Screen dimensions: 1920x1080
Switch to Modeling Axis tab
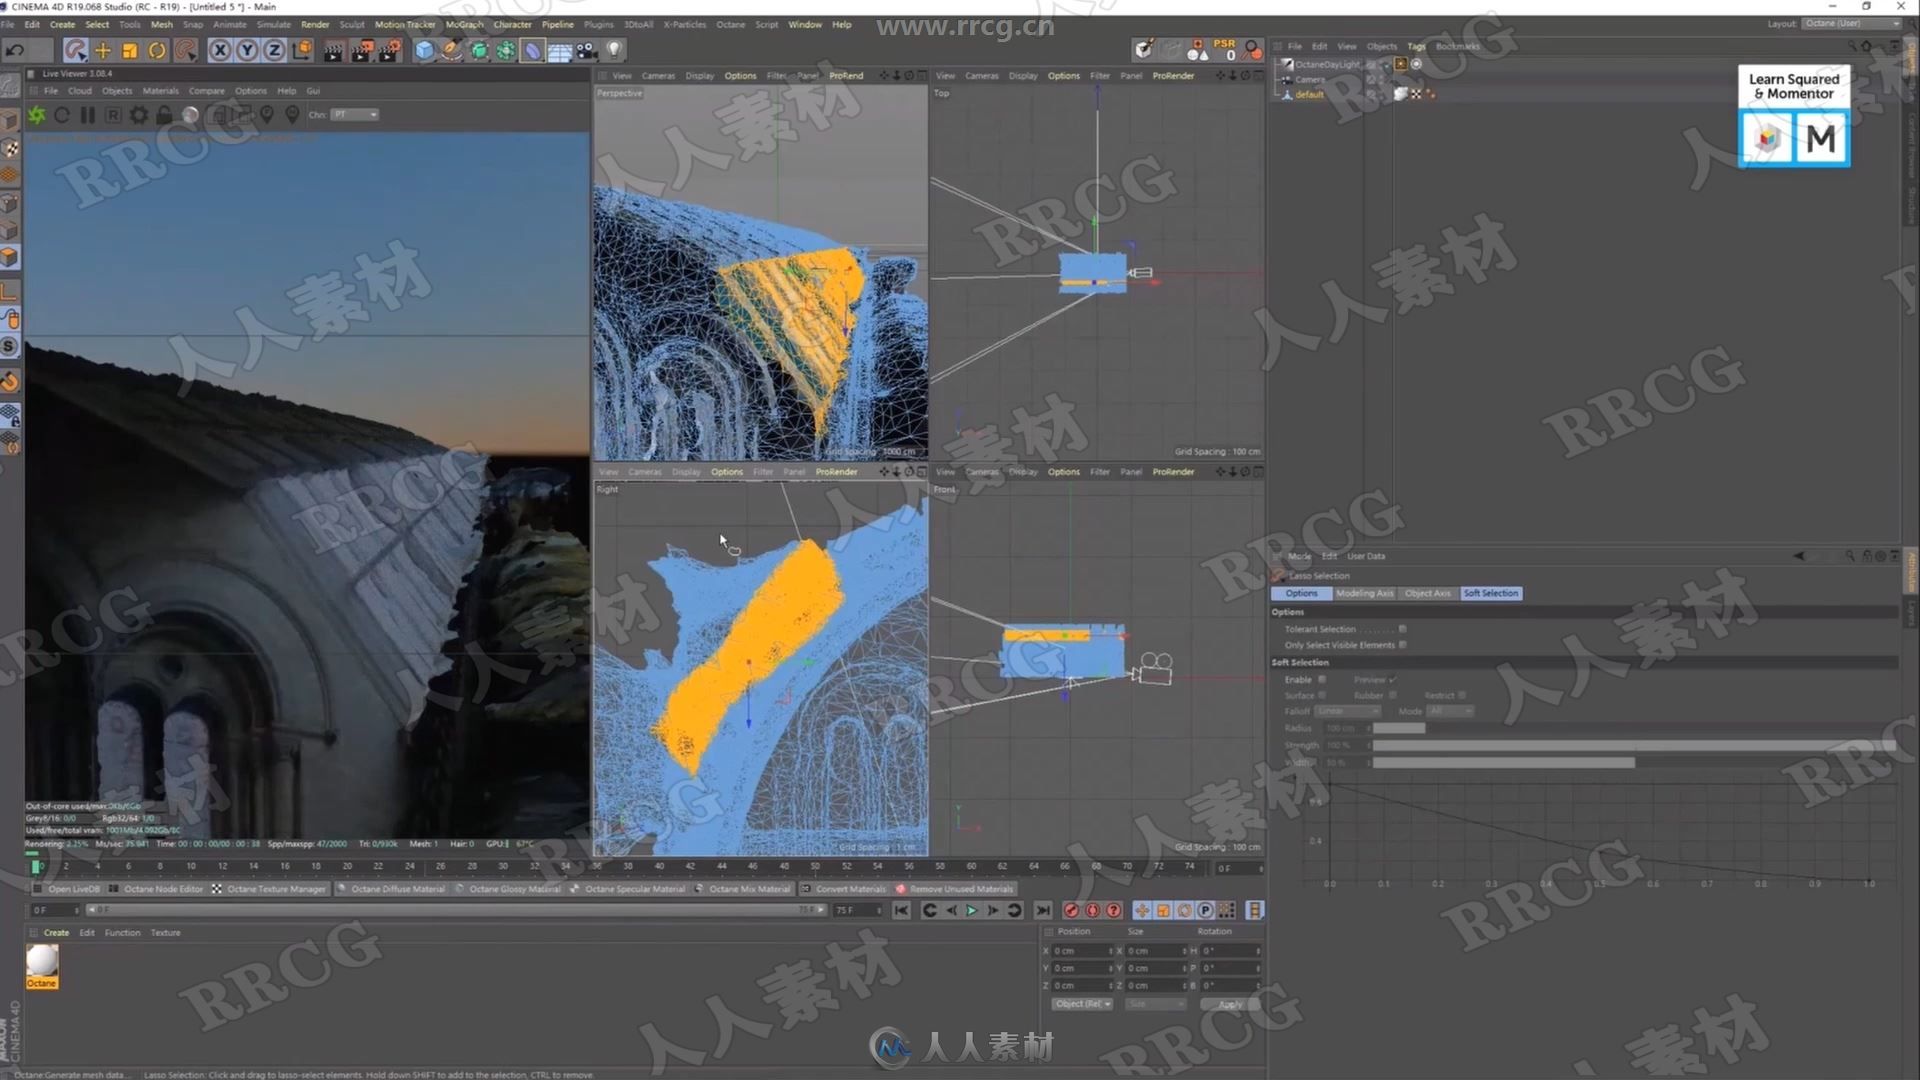tap(1364, 593)
